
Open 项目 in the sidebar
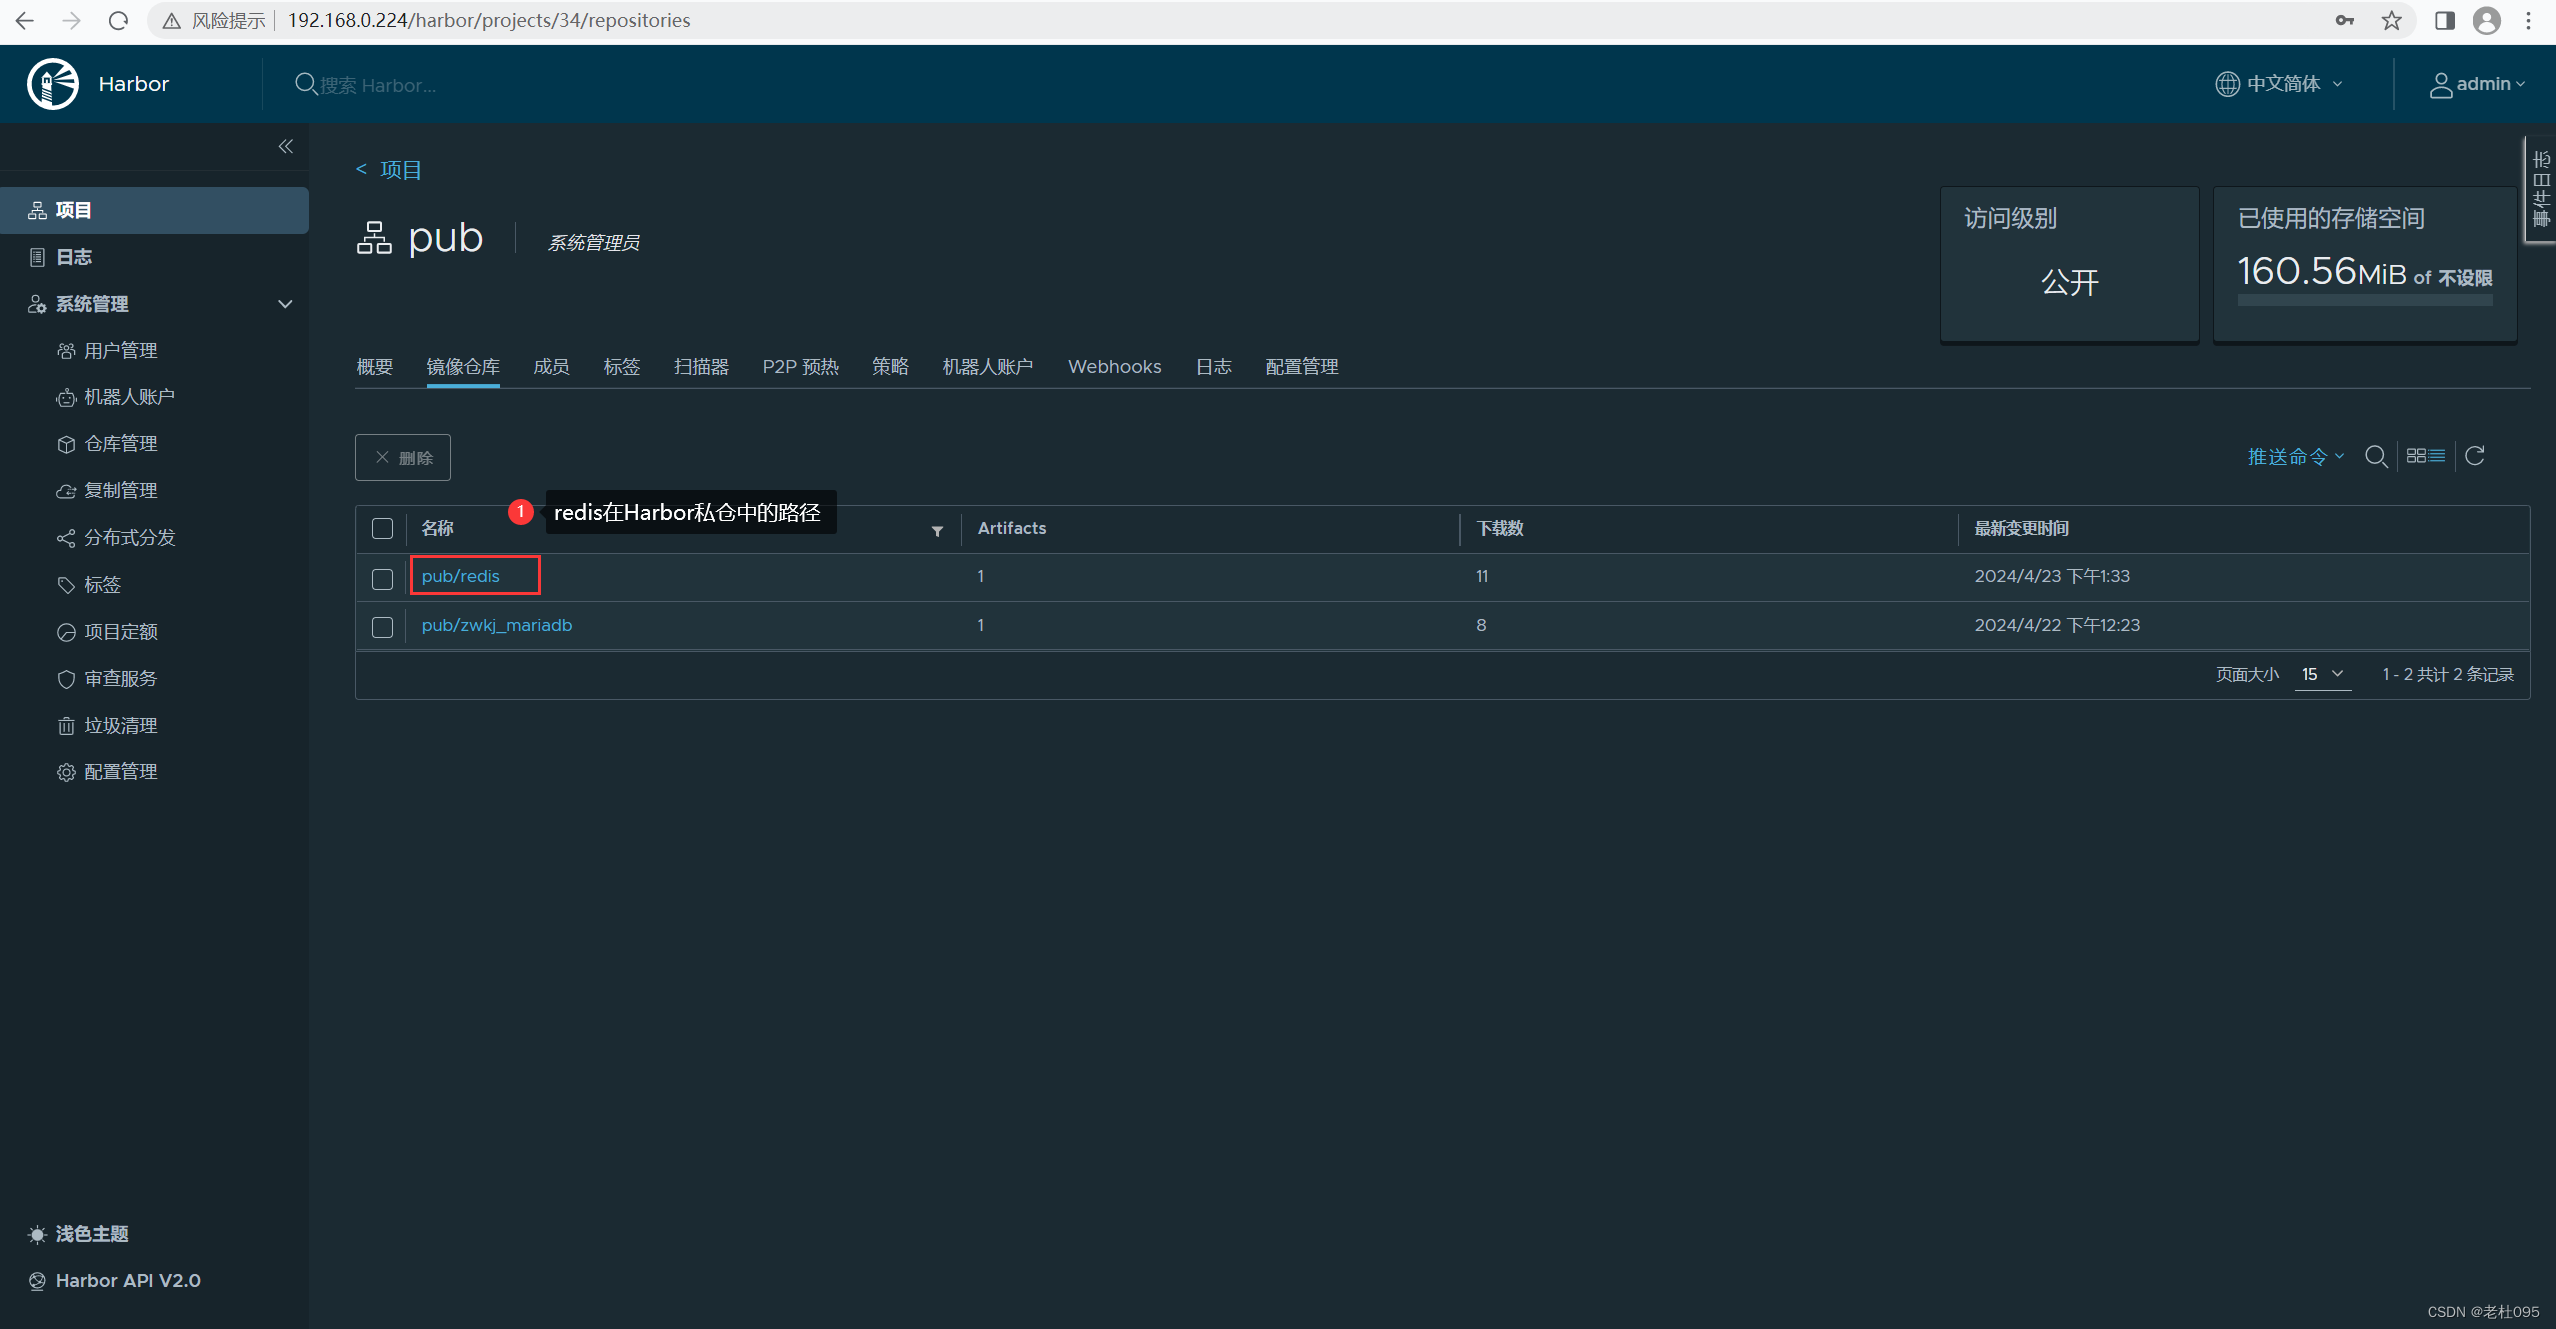[154, 210]
